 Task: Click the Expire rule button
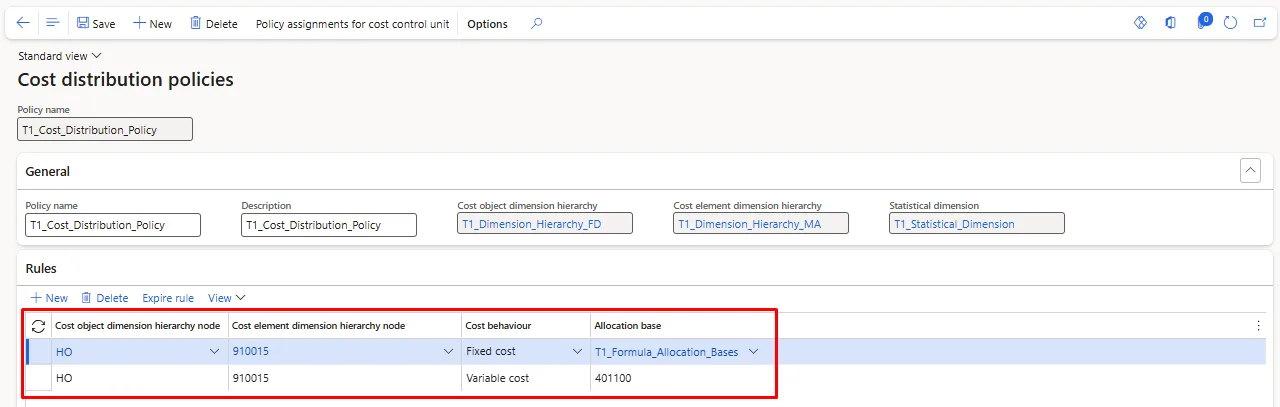tap(168, 298)
